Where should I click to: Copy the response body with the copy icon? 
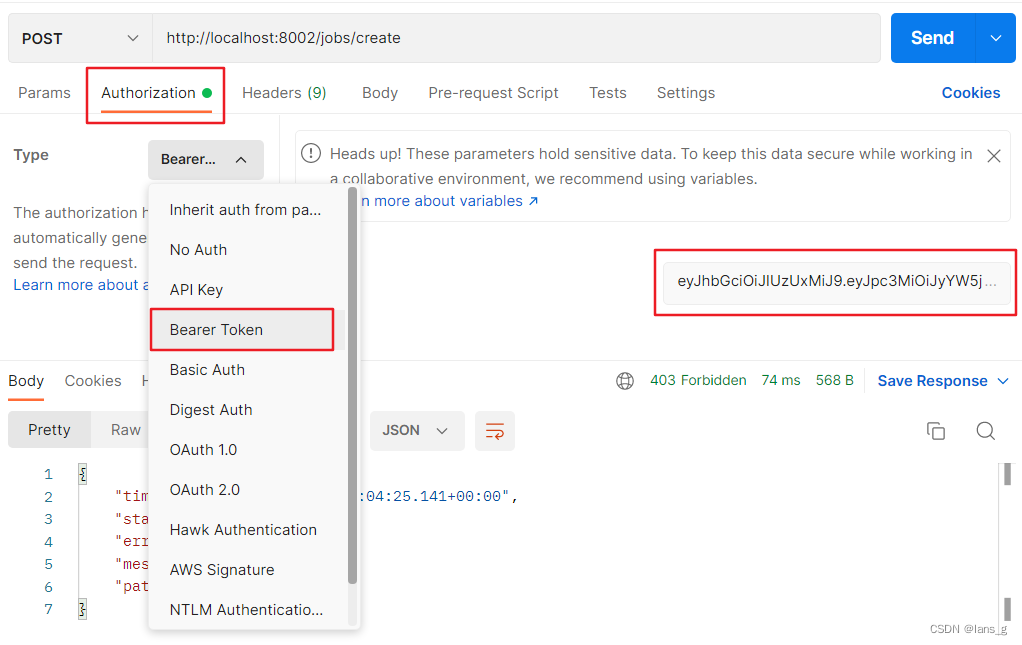pos(935,431)
